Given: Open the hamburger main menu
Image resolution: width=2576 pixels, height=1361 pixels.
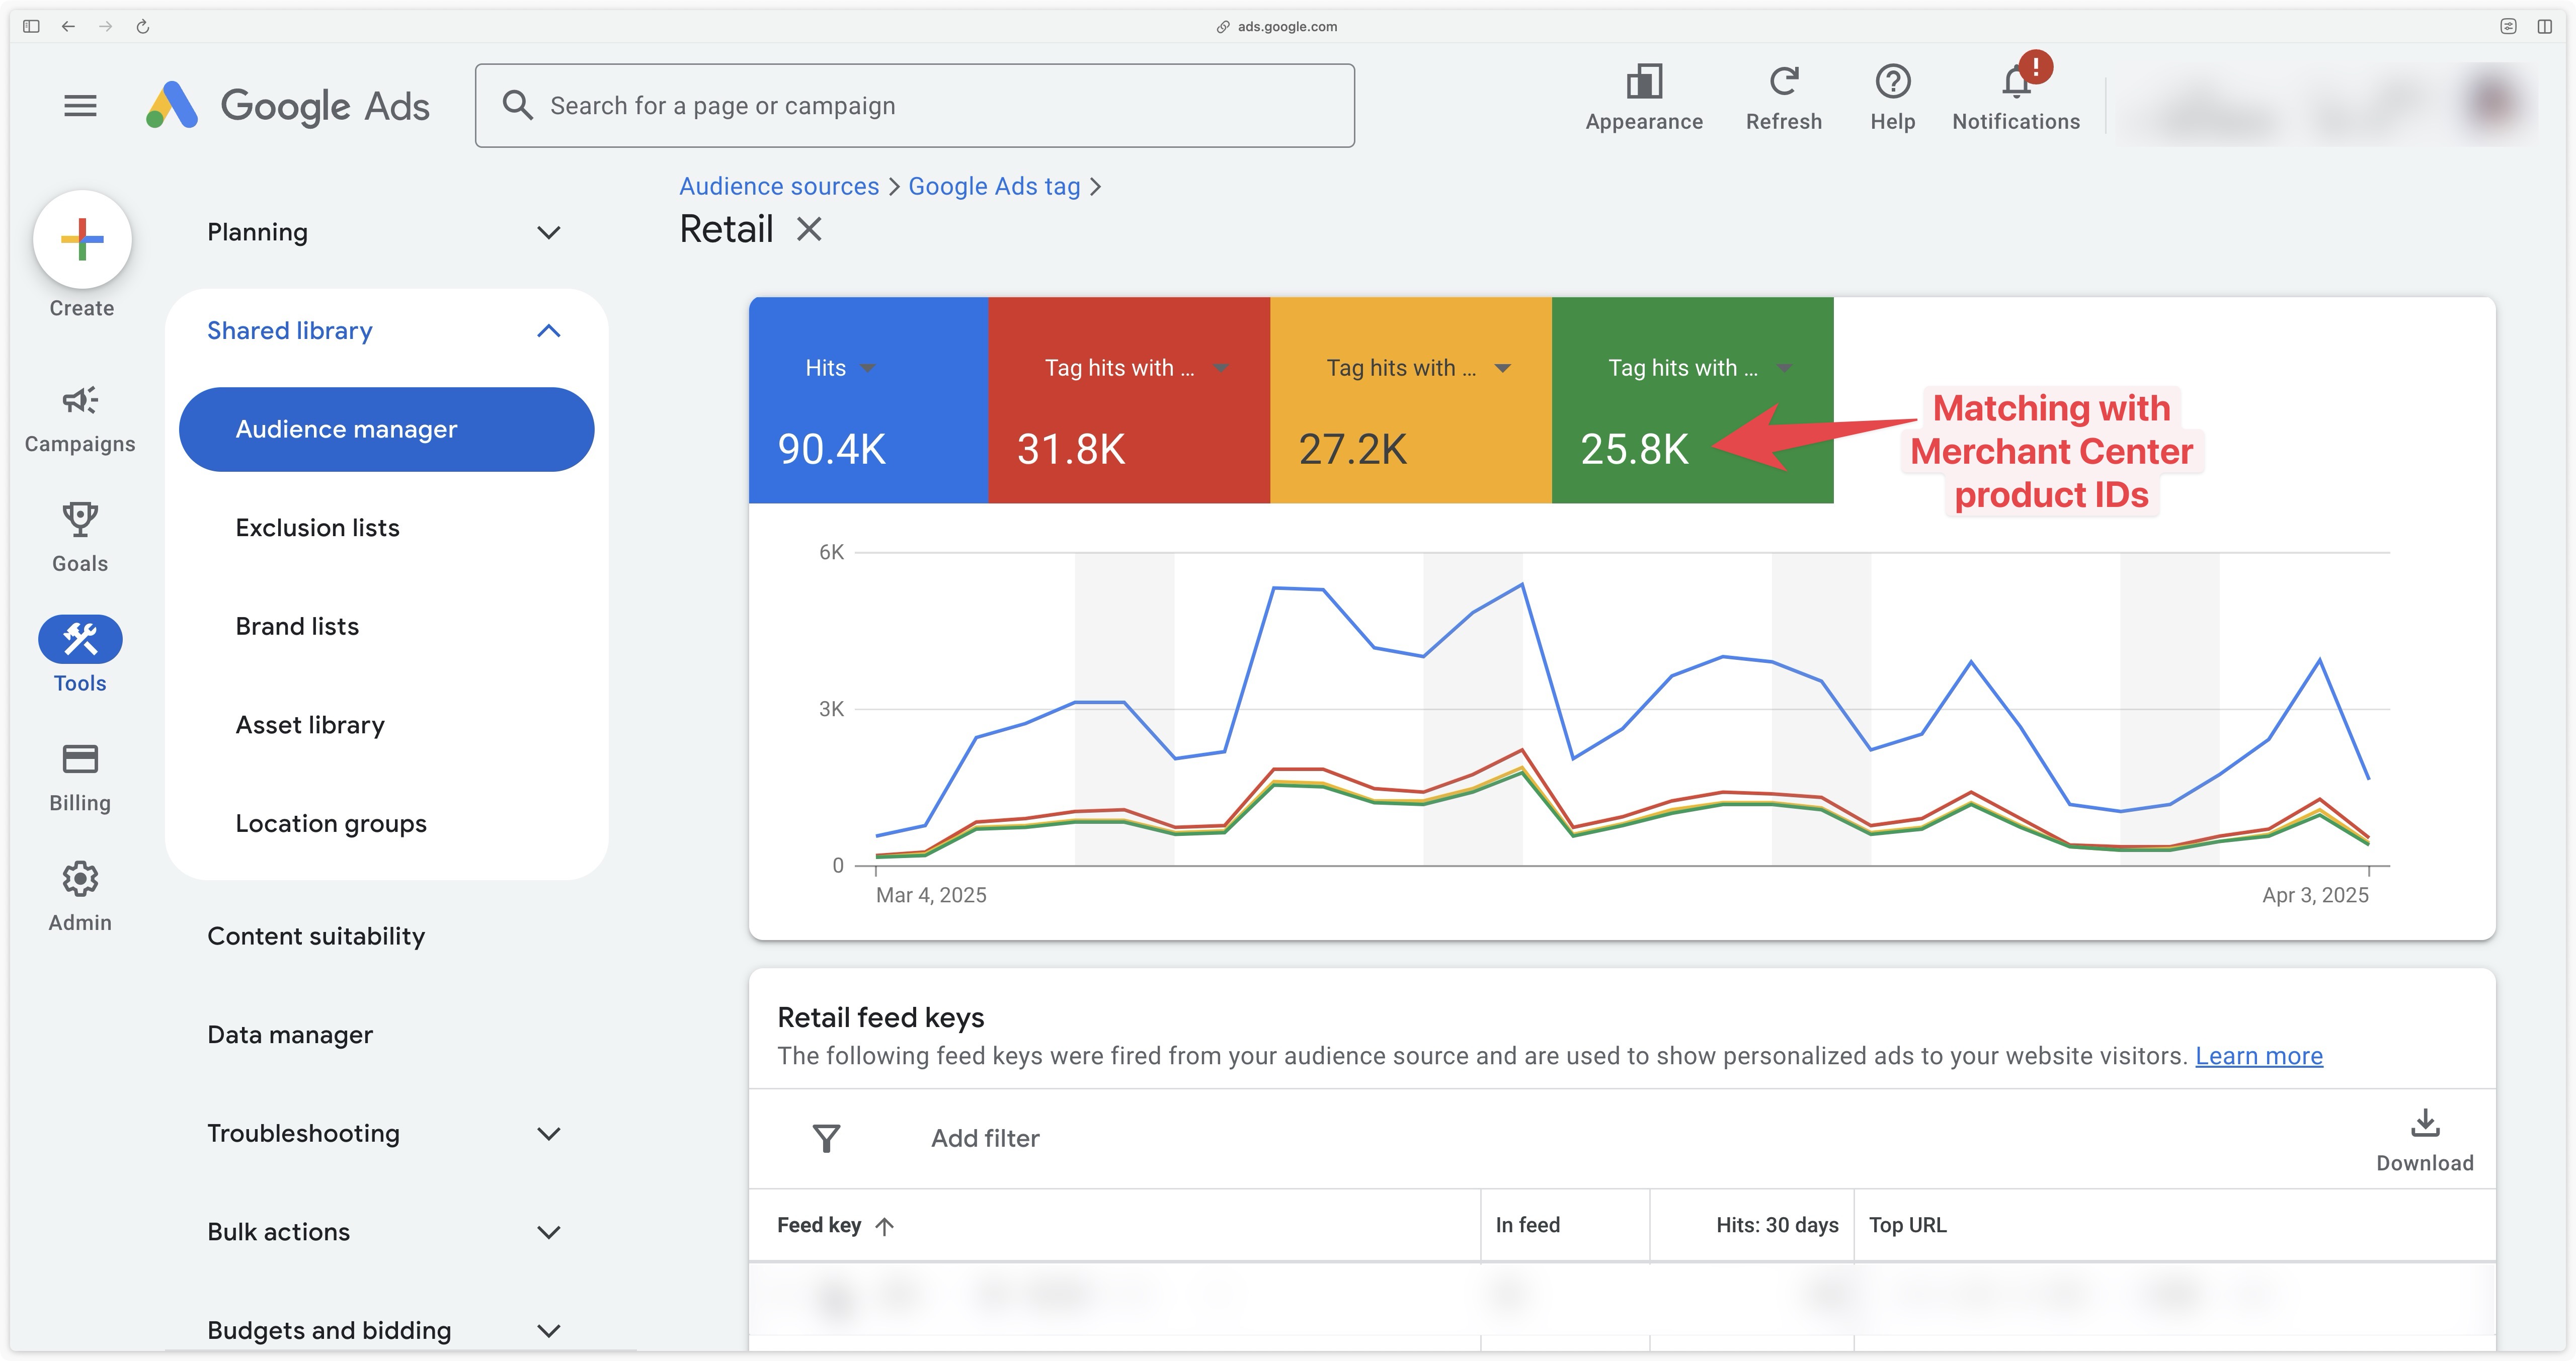Looking at the screenshot, I should pos(80,105).
